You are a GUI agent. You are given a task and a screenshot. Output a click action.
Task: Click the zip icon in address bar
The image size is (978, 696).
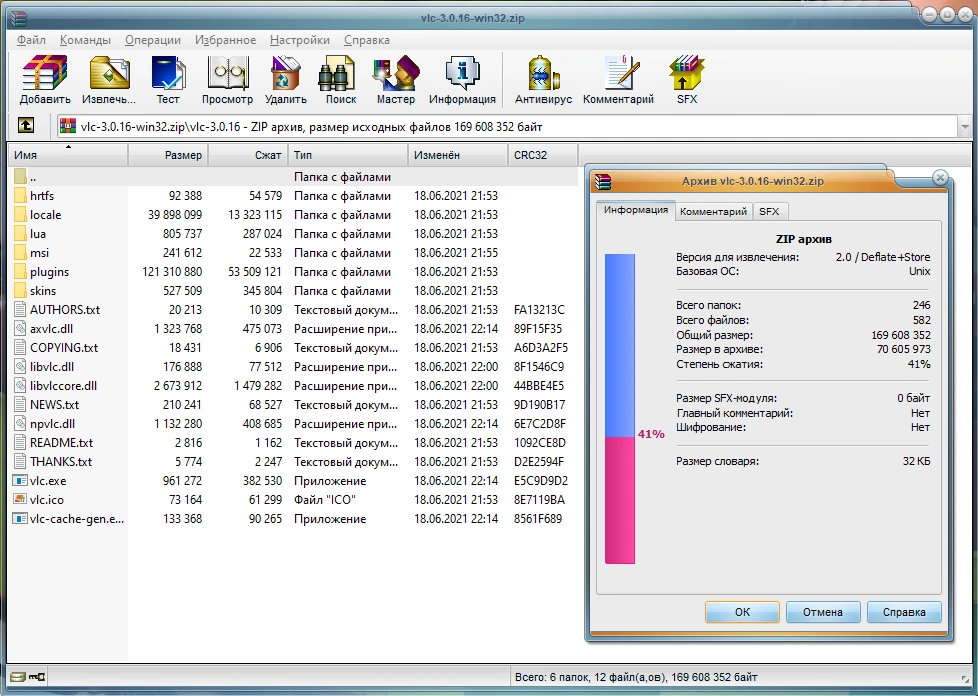click(67, 126)
